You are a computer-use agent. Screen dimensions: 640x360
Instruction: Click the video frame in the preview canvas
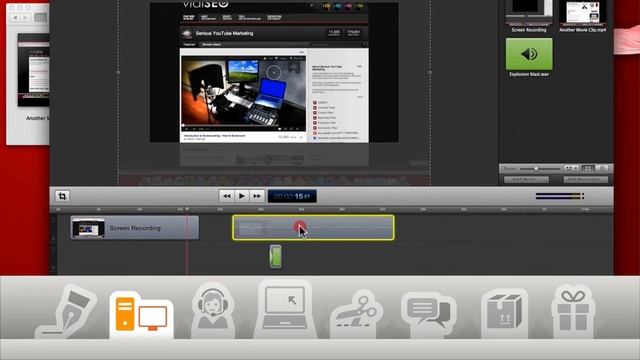pos(244,94)
